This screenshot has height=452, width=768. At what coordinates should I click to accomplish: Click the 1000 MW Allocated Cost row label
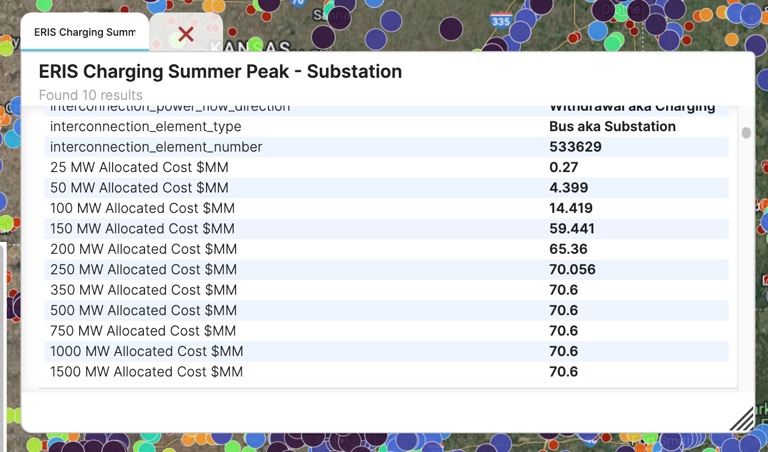pyautogui.click(x=146, y=352)
